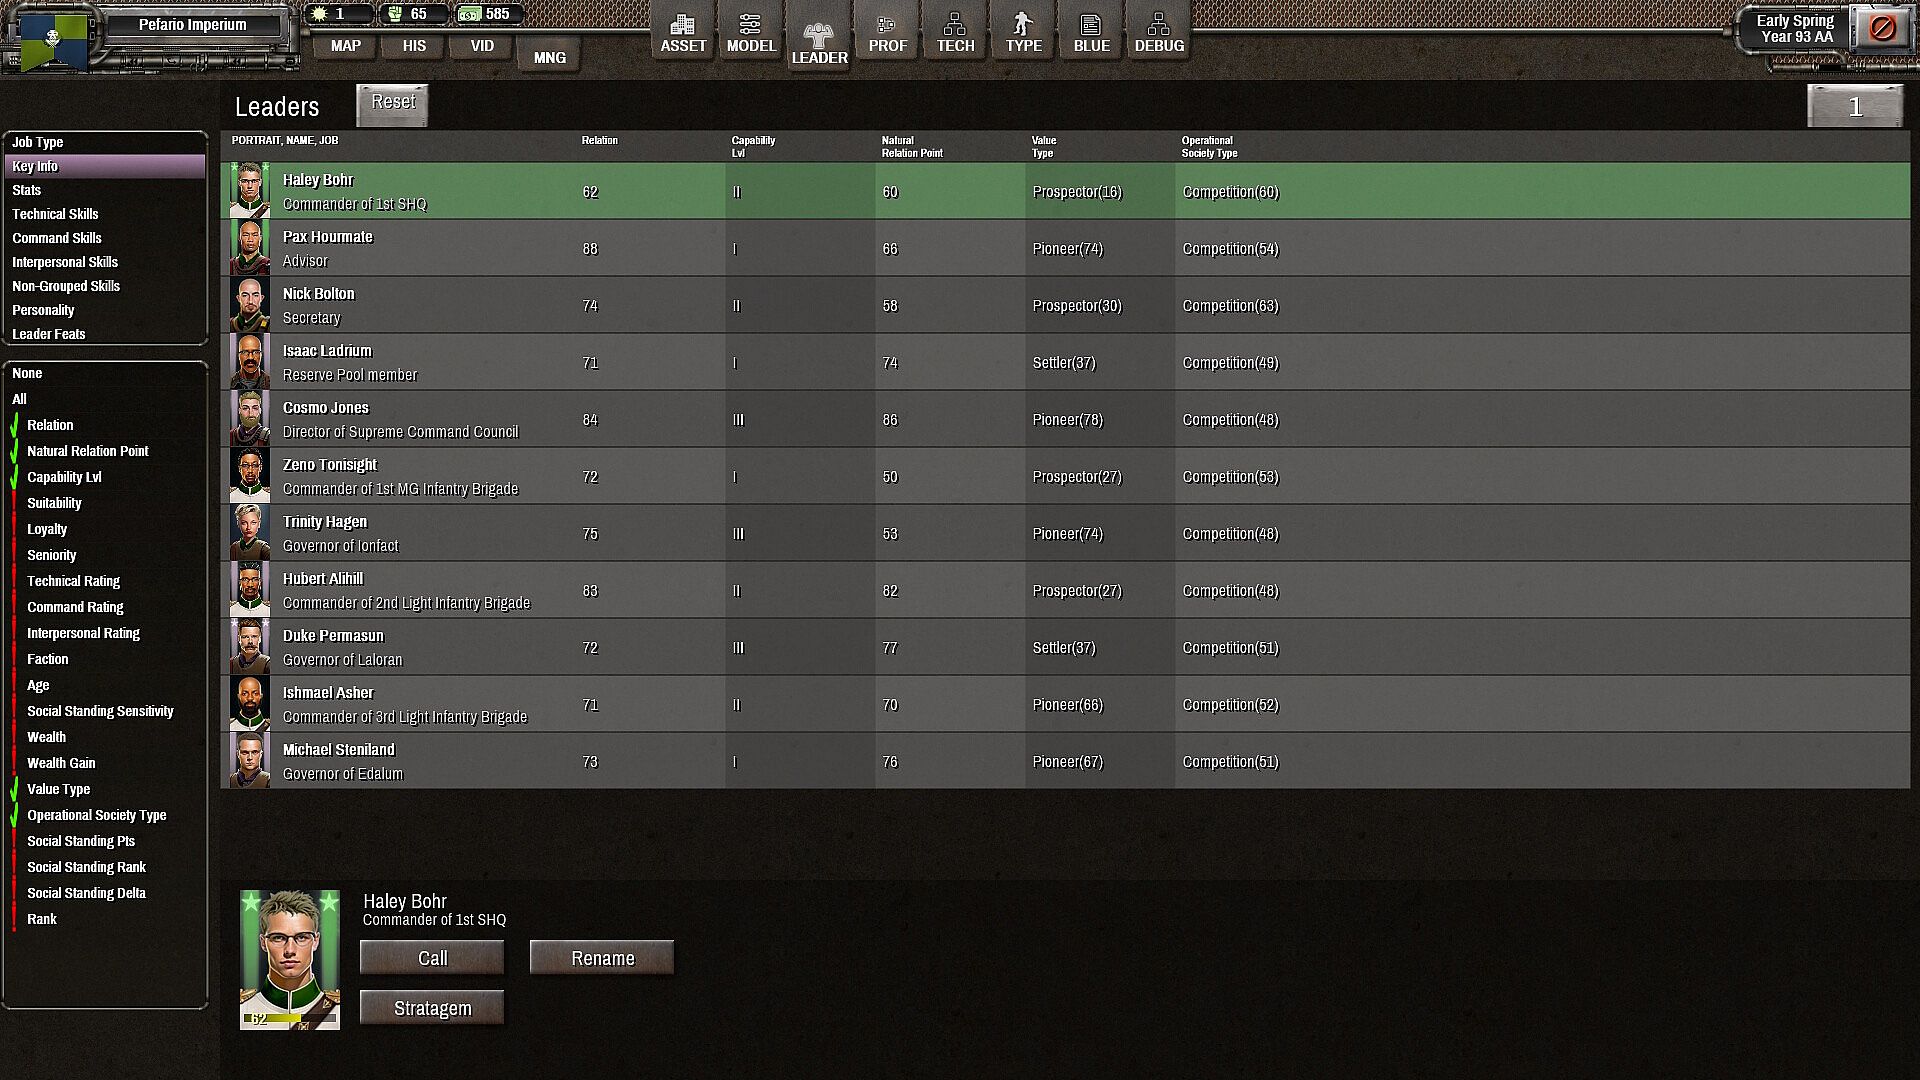Open the MODEL designer icon

point(751,33)
